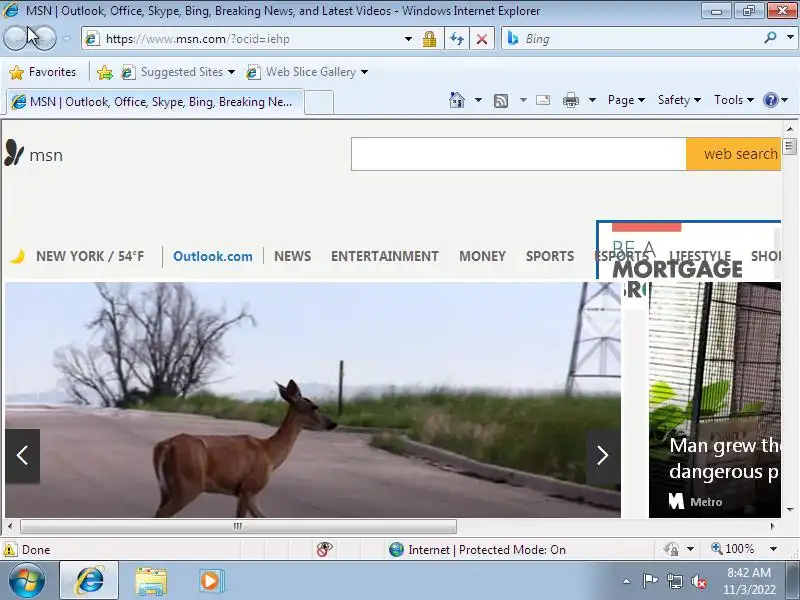Screen dimensions: 800x600
Task: Click the Windows Start button
Action: click(x=27, y=581)
